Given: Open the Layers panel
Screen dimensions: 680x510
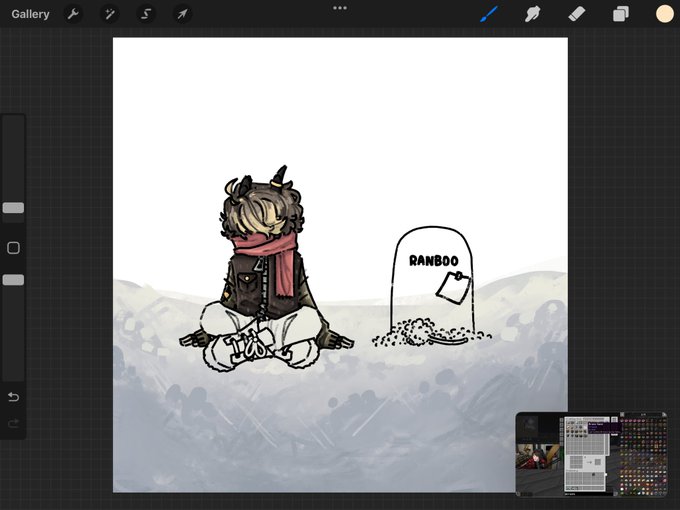Looking at the screenshot, I should [x=621, y=14].
